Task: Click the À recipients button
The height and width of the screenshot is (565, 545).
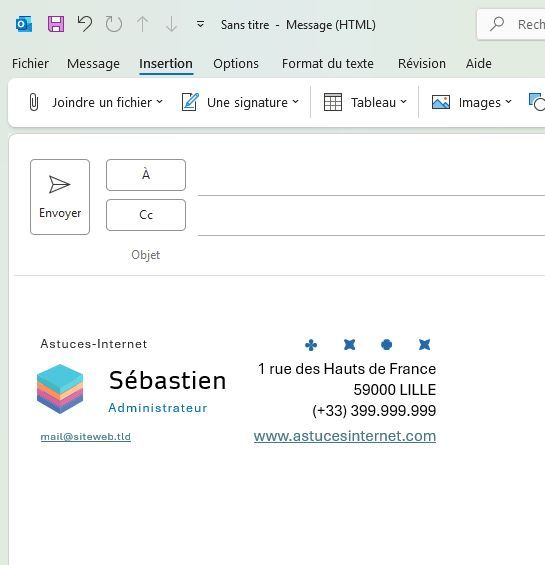Action: [146, 175]
